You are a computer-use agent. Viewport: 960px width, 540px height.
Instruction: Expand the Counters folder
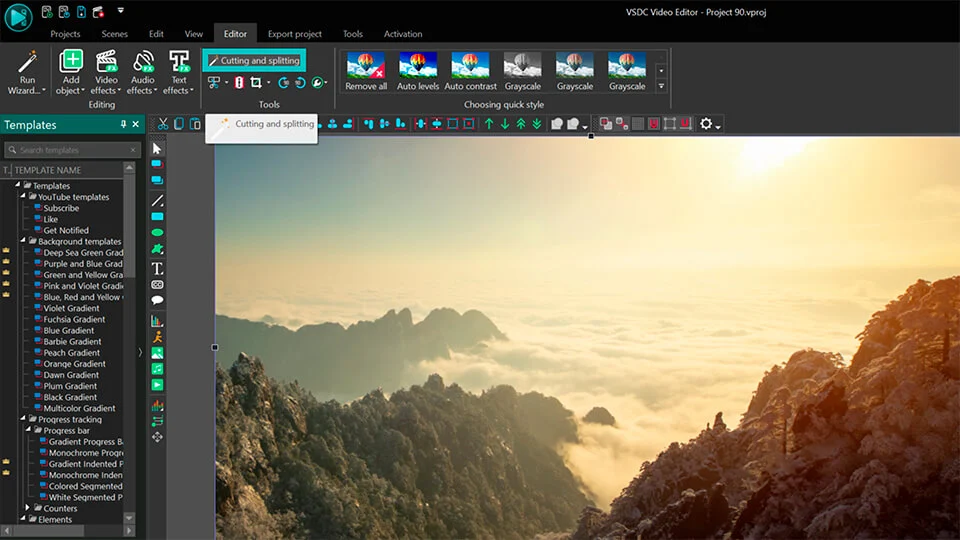coord(28,508)
